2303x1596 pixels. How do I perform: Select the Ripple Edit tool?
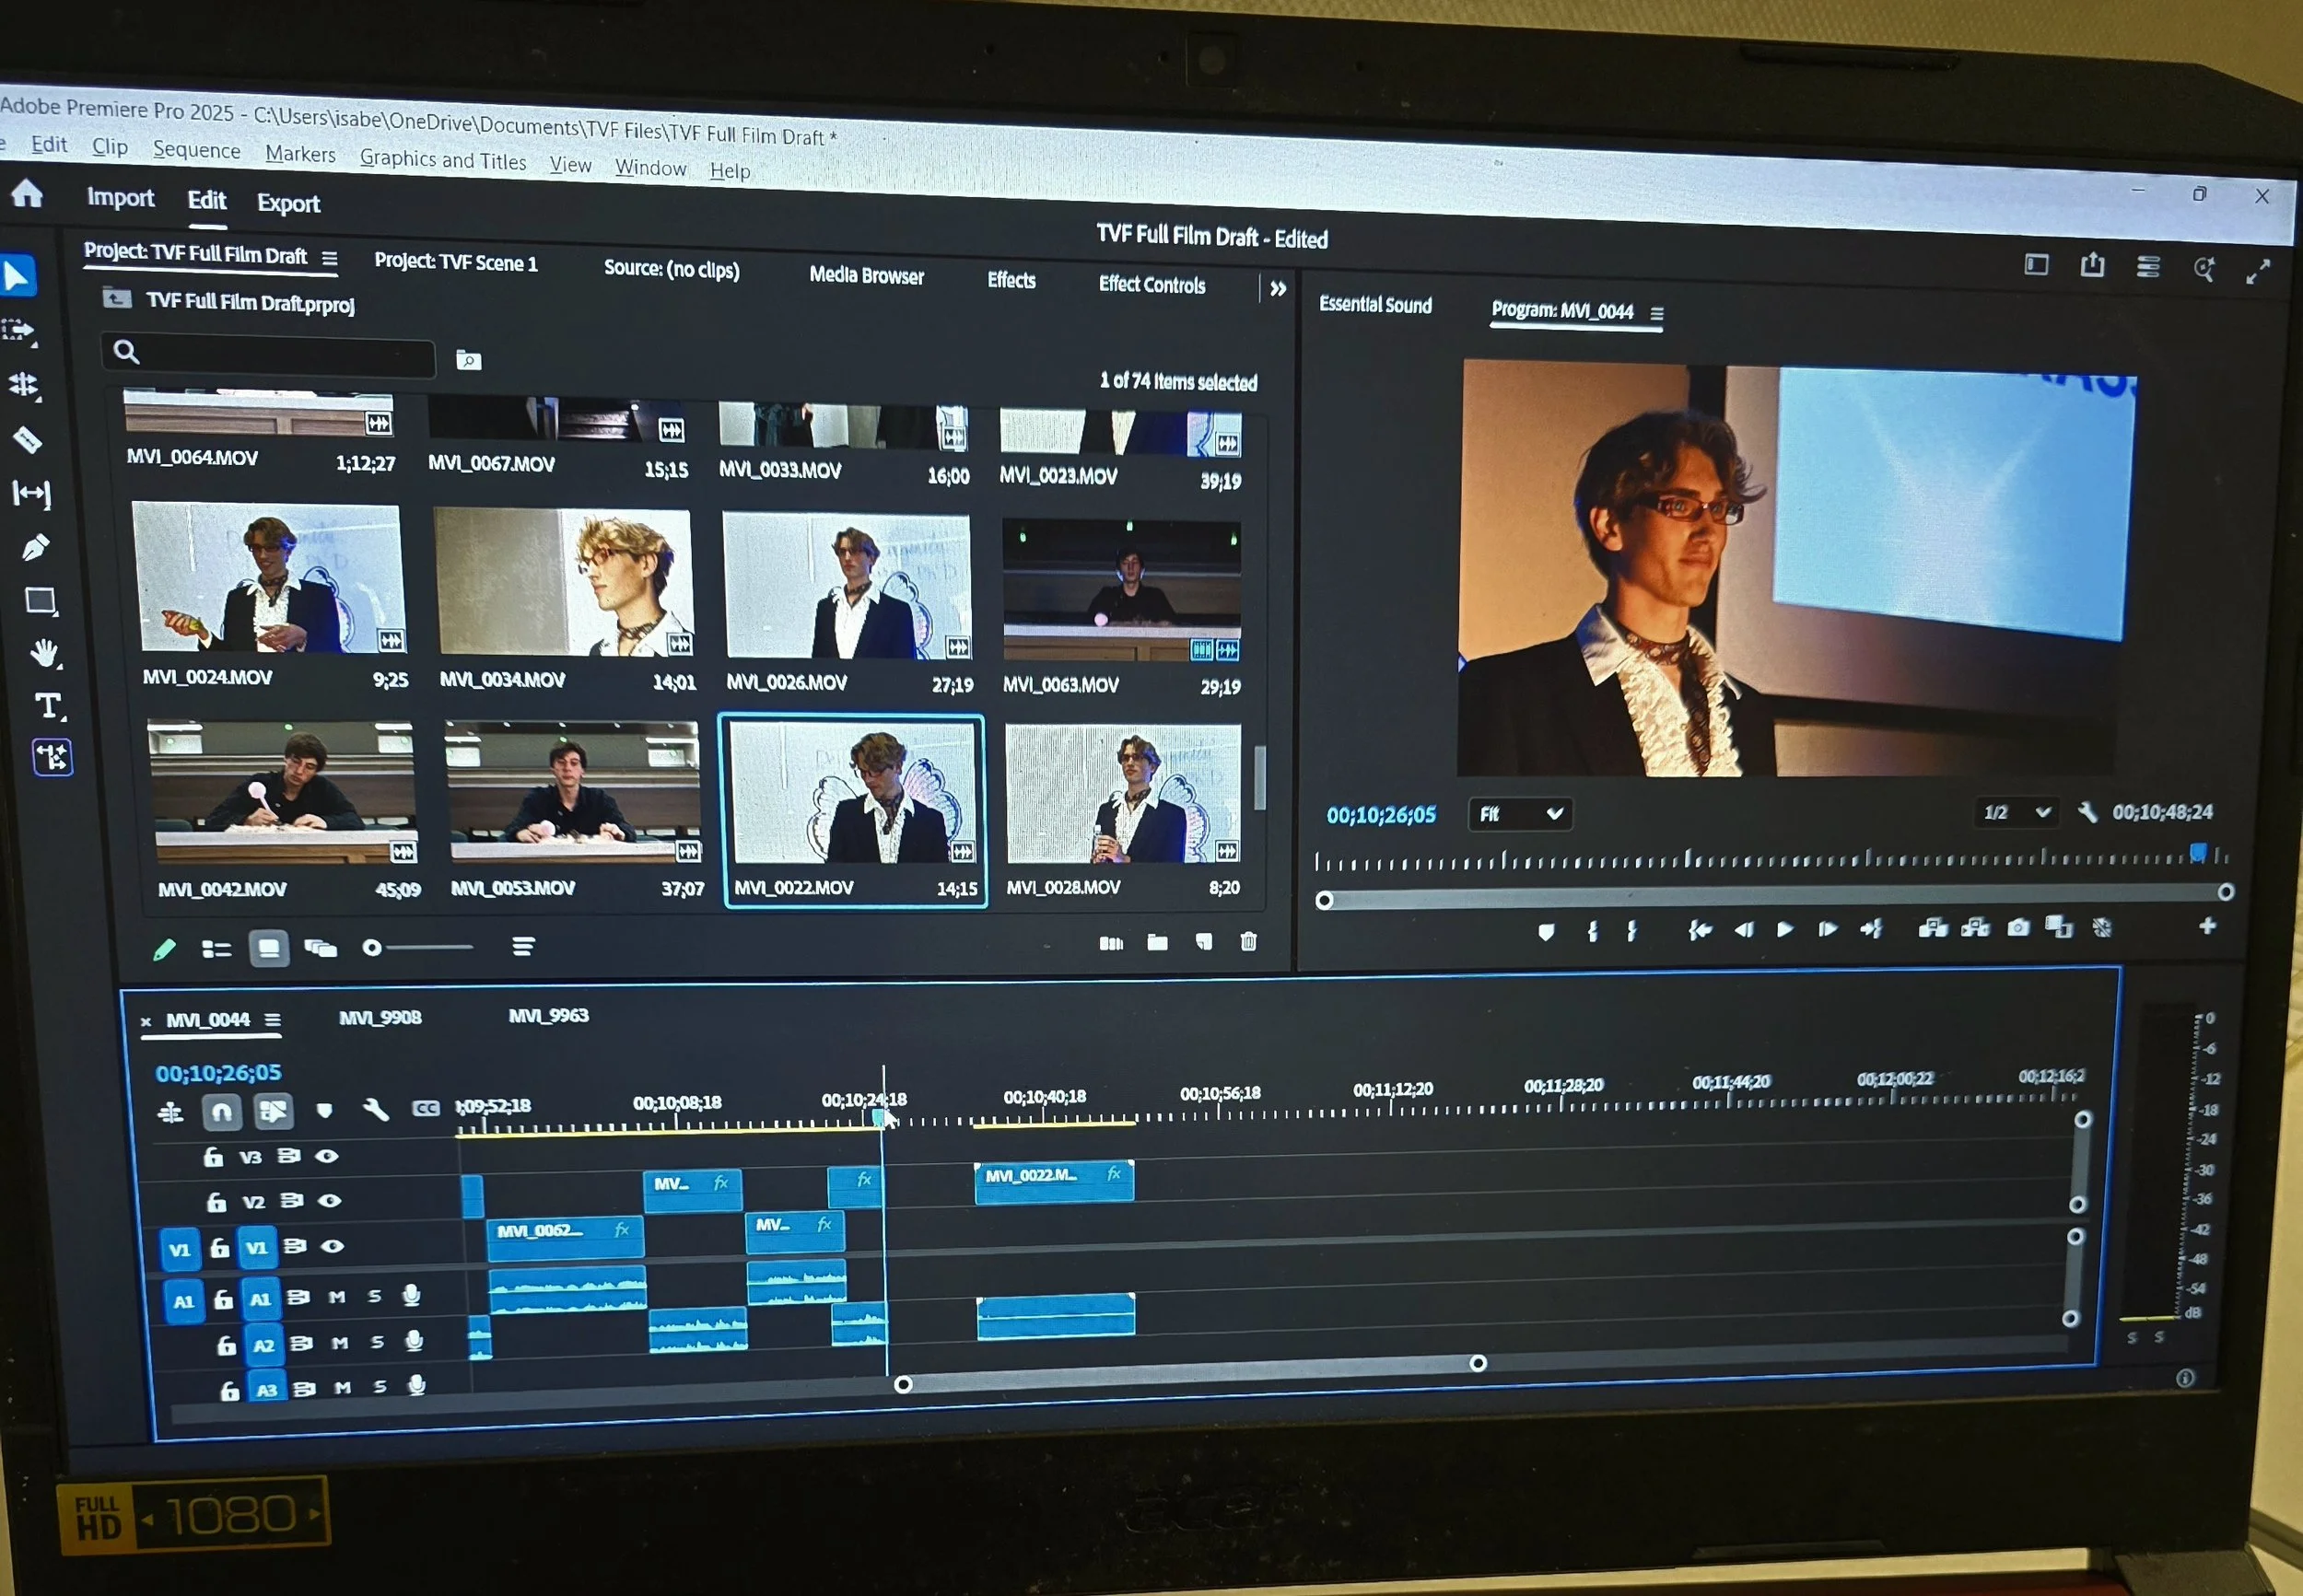click(x=24, y=385)
